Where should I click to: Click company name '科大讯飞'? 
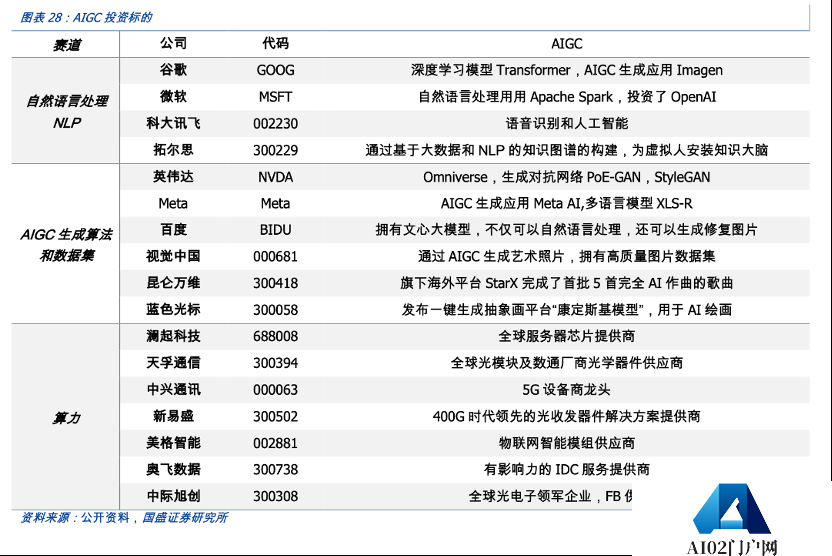[174, 124]
